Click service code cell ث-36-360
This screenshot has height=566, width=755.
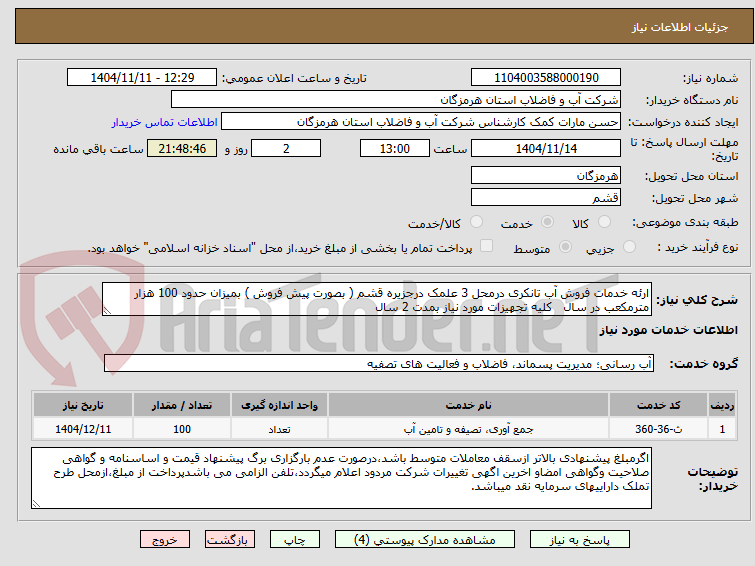[x=658, y=429]
